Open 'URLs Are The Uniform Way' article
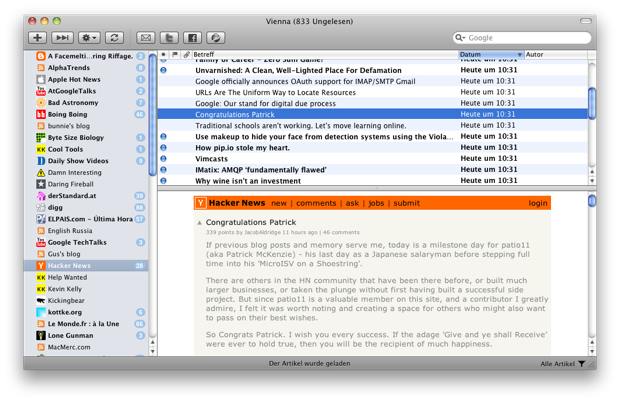This screenshot has width=620, height=402. tap(372, 92)
